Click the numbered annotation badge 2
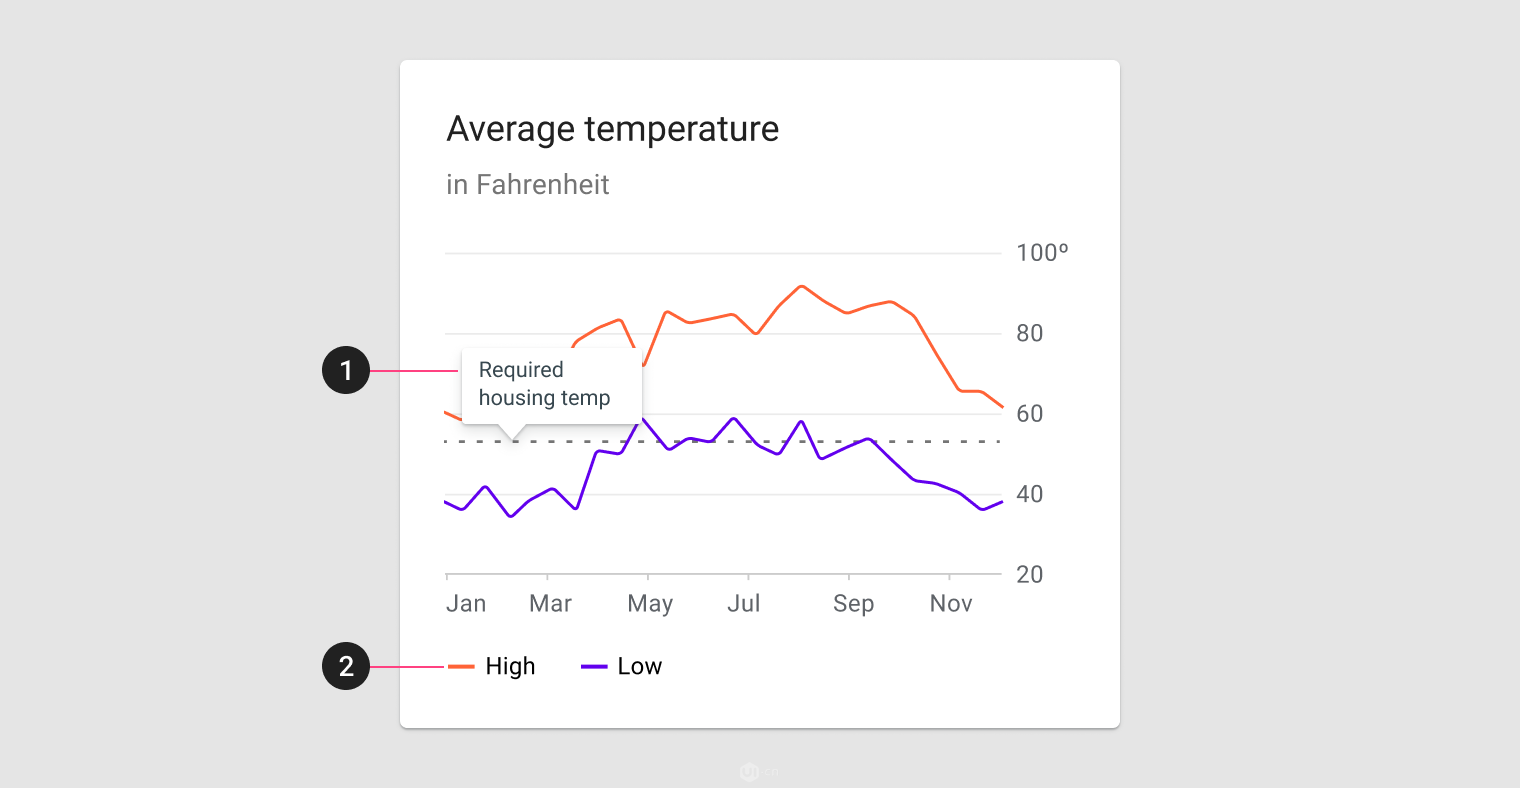This screenshot has width=1520, height=788. coord(346,666)
